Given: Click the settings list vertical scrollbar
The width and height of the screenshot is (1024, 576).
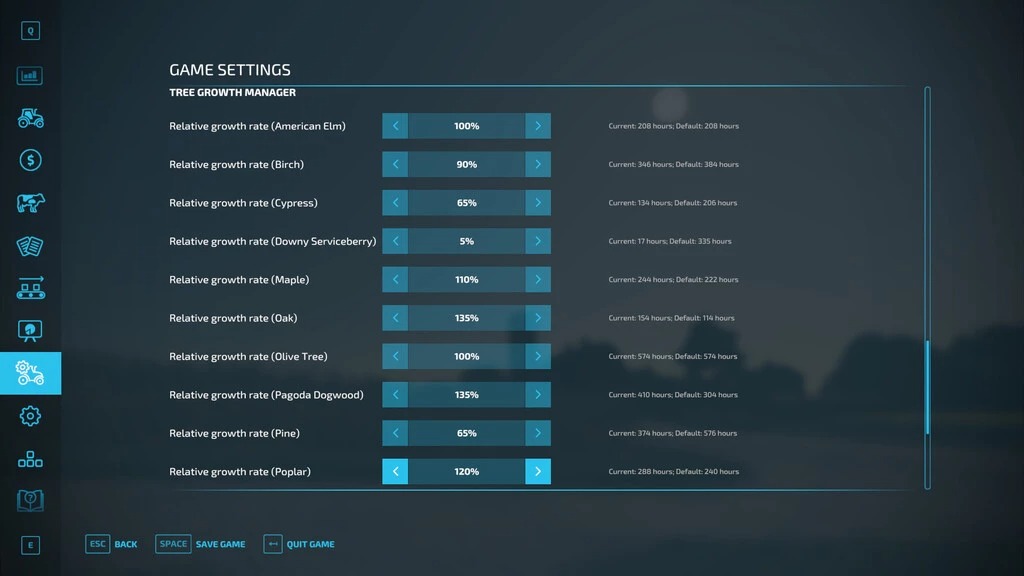Looking at the screenshot, I should click(x=927, y=386).
